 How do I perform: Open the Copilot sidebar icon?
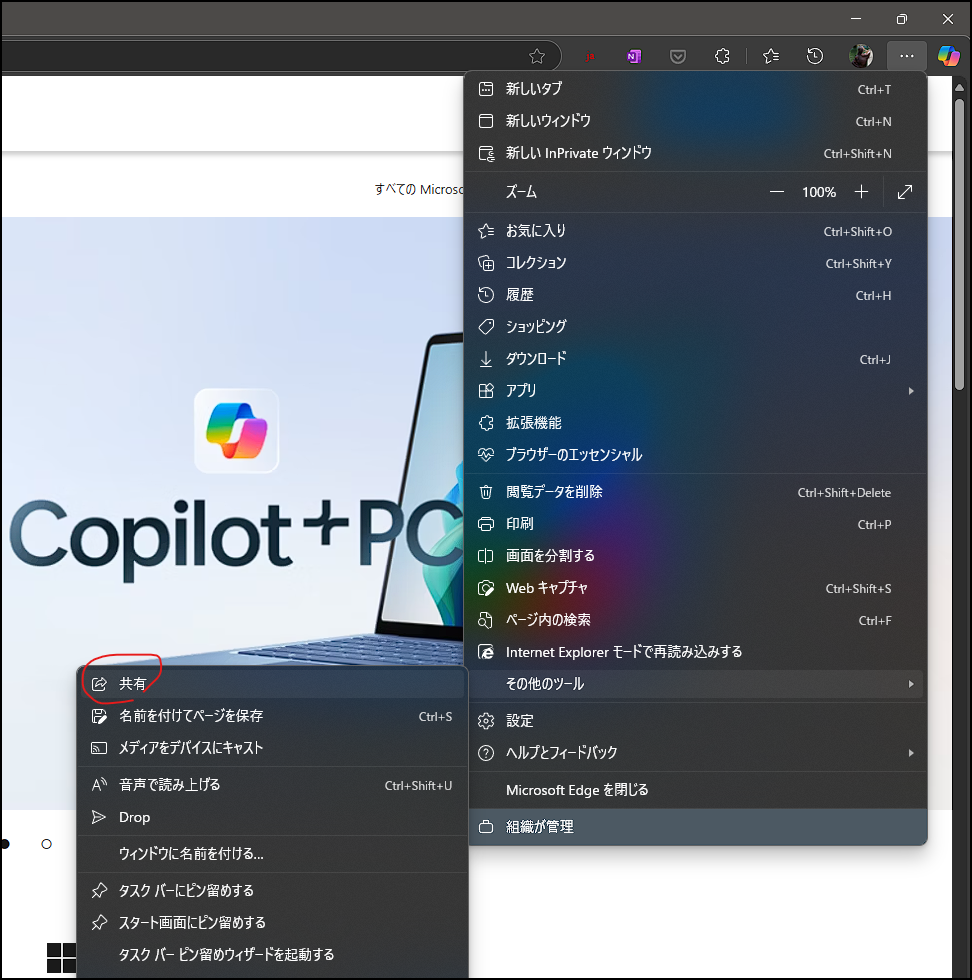click(x=948, y=56)
